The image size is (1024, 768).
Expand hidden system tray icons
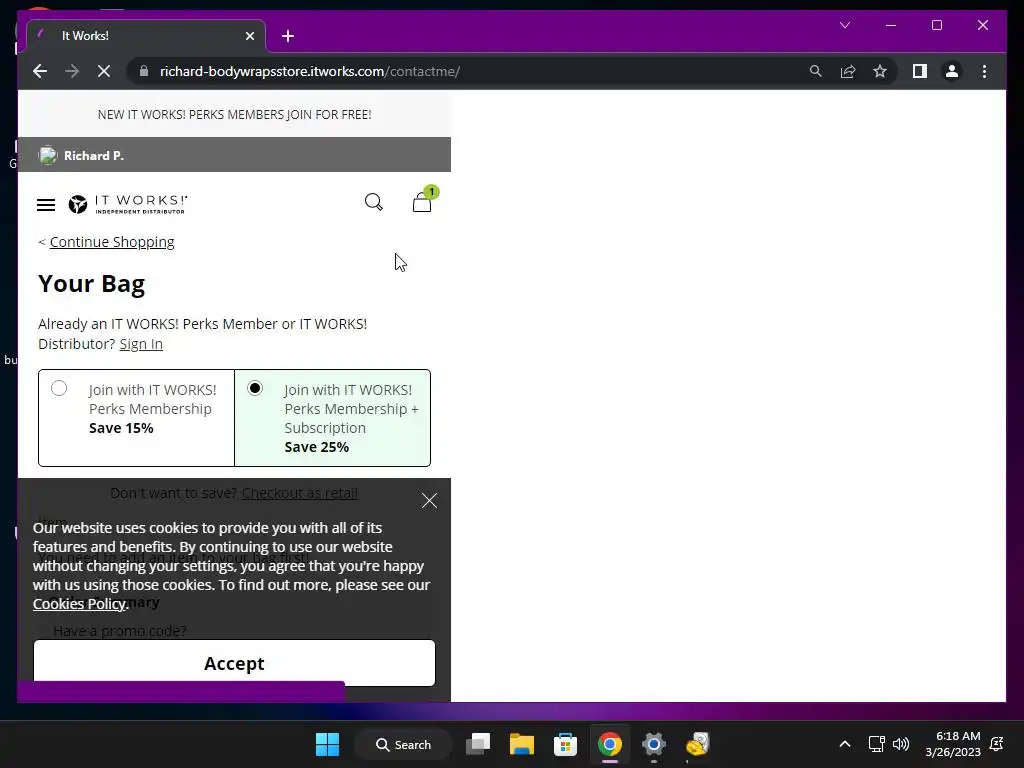(844, 744)
